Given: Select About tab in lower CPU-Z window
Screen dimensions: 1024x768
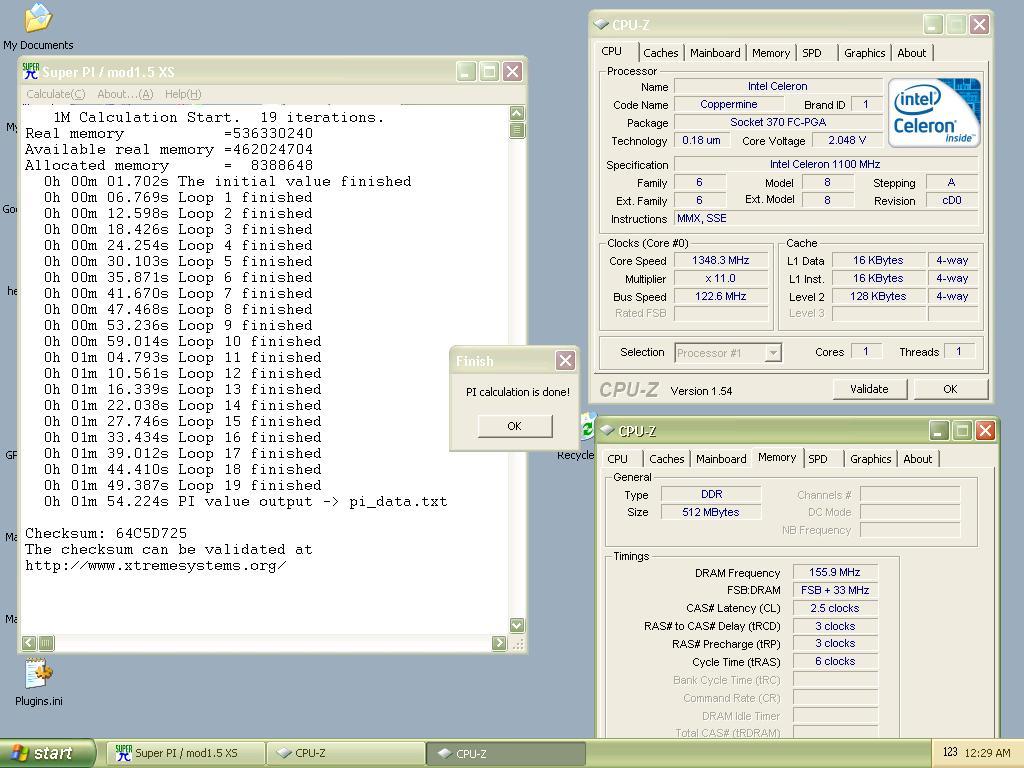Looking at the screenshot, I should coord(917,459).
